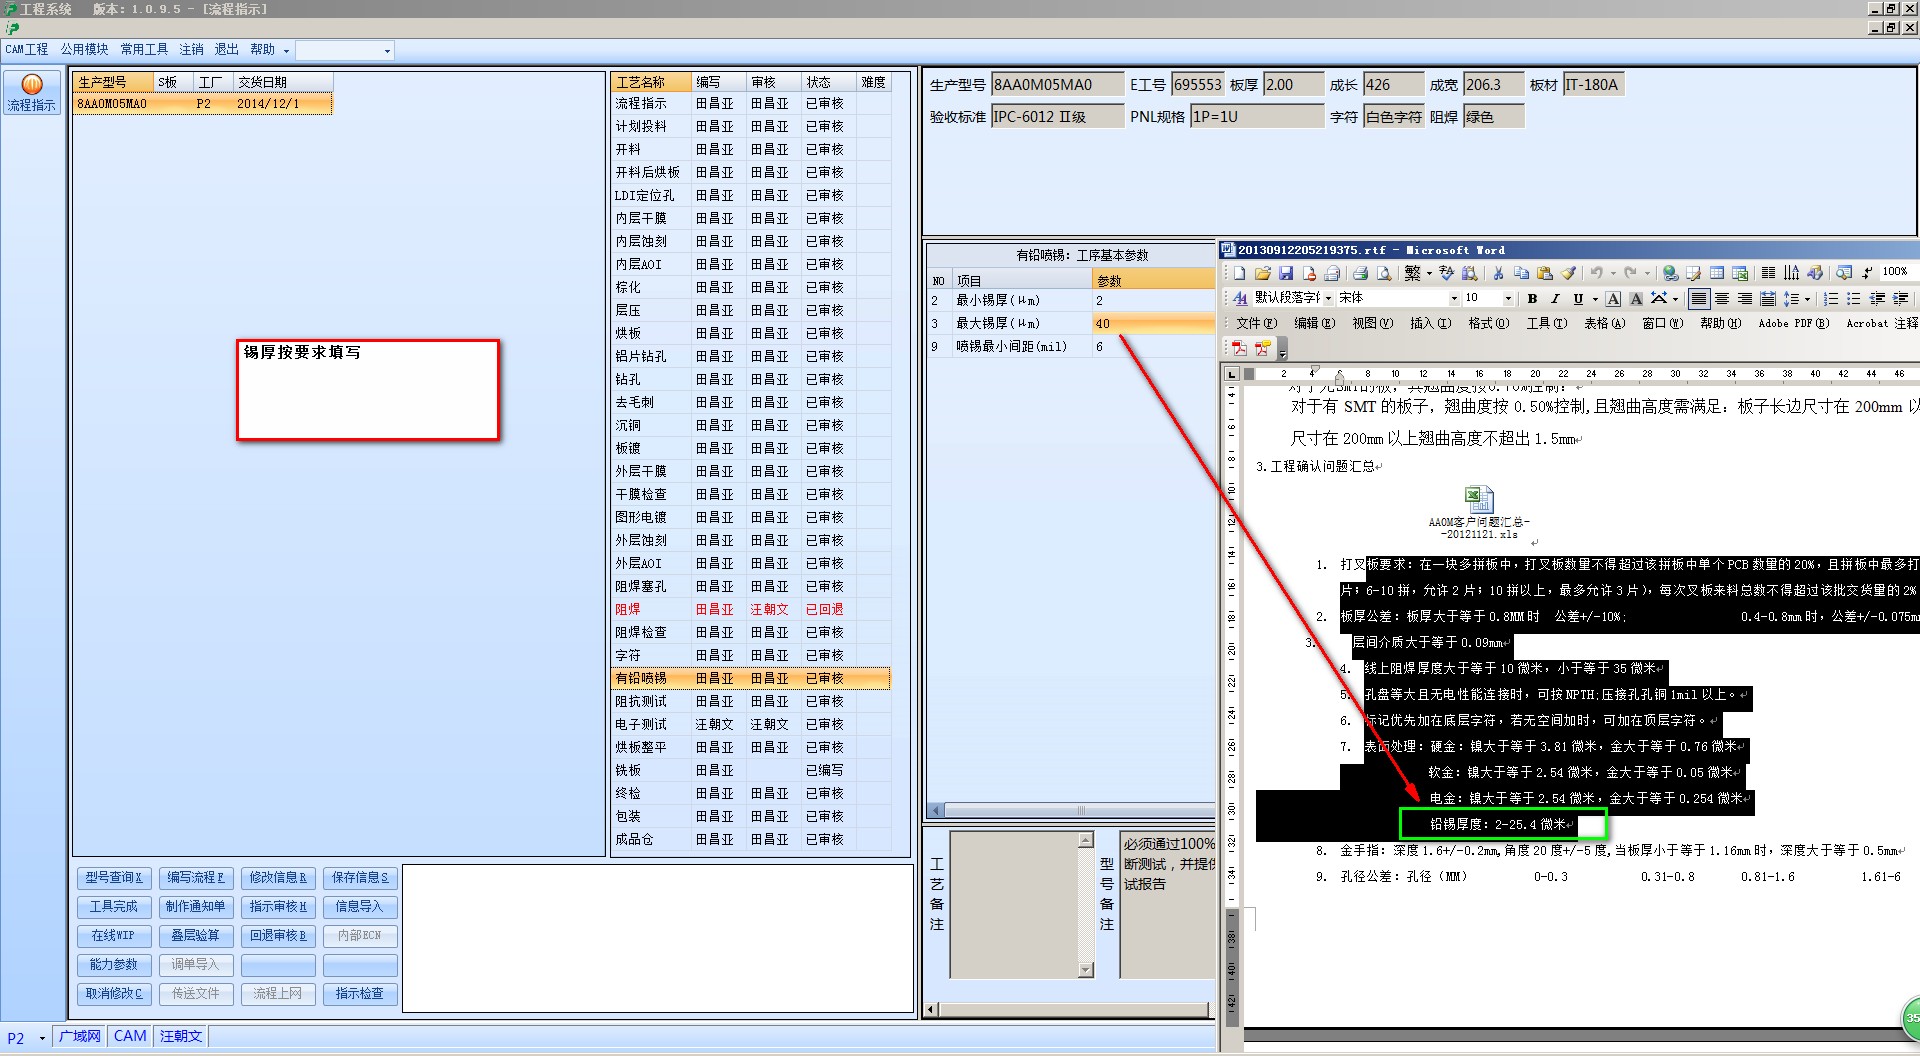The image size is (1920, 1056).
Task: Open Print Preview in Word toolbar
Action: coord(1384,273)
